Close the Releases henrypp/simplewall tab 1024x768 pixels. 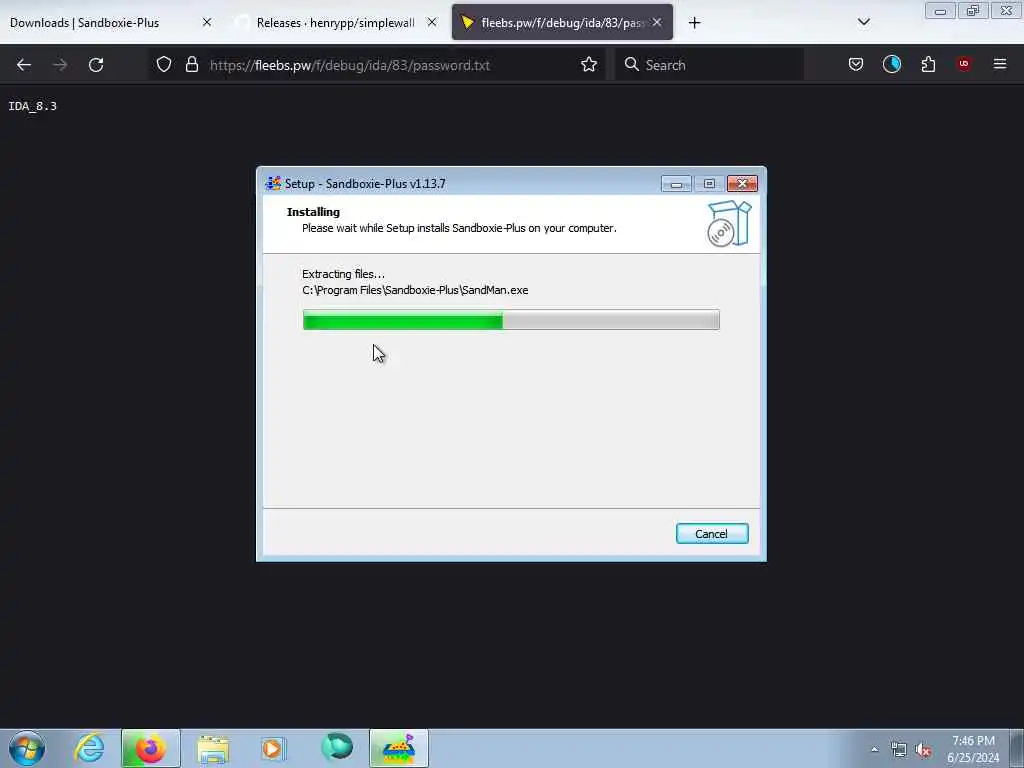click(x=432, y=22)
